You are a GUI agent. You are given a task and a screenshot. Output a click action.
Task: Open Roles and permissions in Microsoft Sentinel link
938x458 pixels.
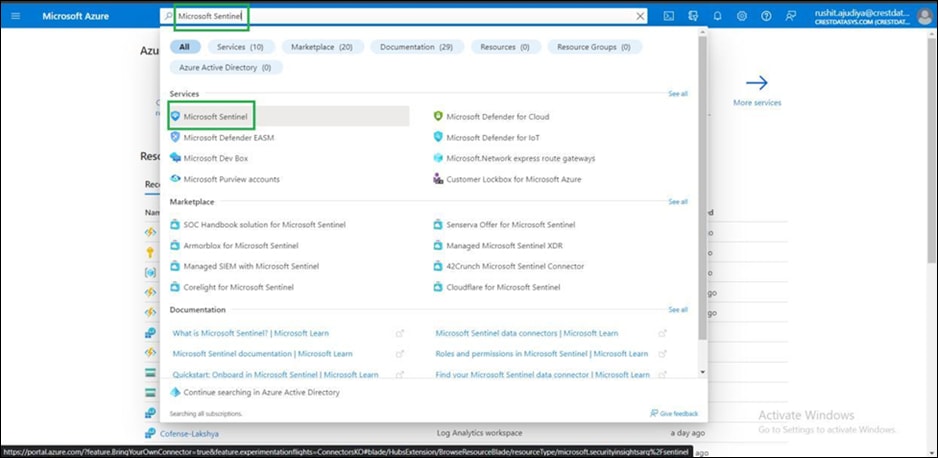[542, 354]
